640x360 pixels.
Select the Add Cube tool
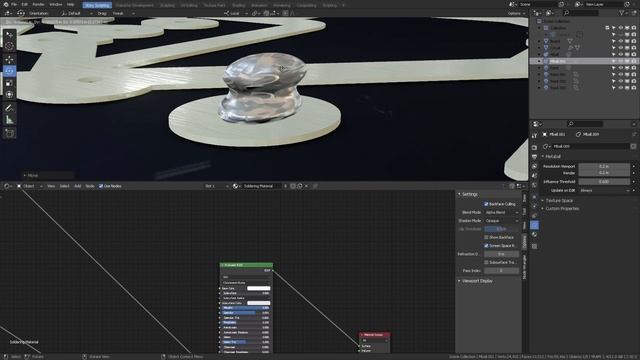coord(9,133)
